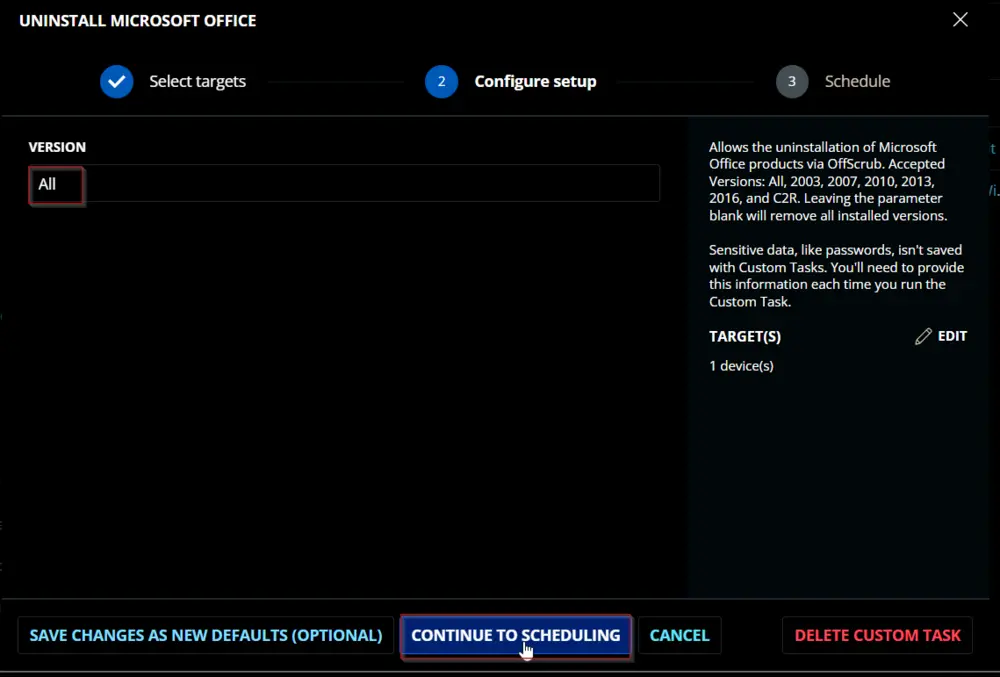Click the pencil icon next to EDIT
Image resolution: width=1000 pixels, height=677 pixels.
(x=923, y=337)
